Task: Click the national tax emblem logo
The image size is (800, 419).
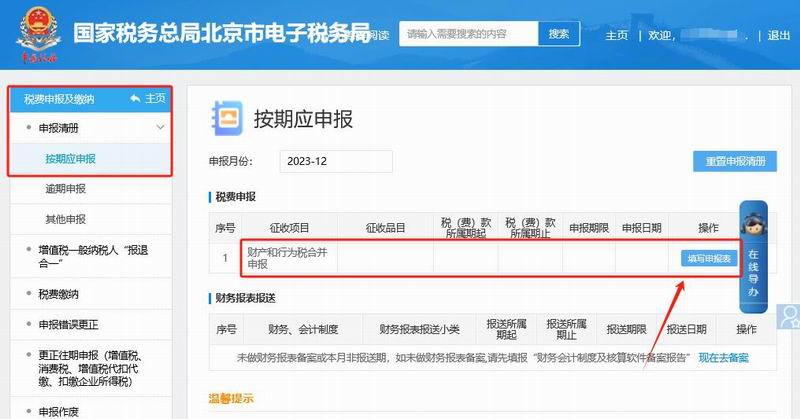Action: pyautogui.click(x=38, y=34)
